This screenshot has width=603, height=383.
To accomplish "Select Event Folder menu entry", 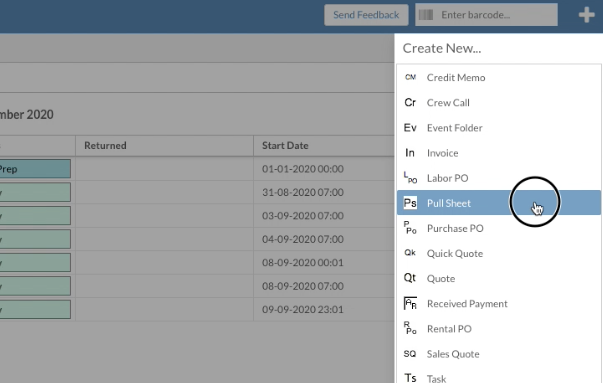I will coord(499,128).
